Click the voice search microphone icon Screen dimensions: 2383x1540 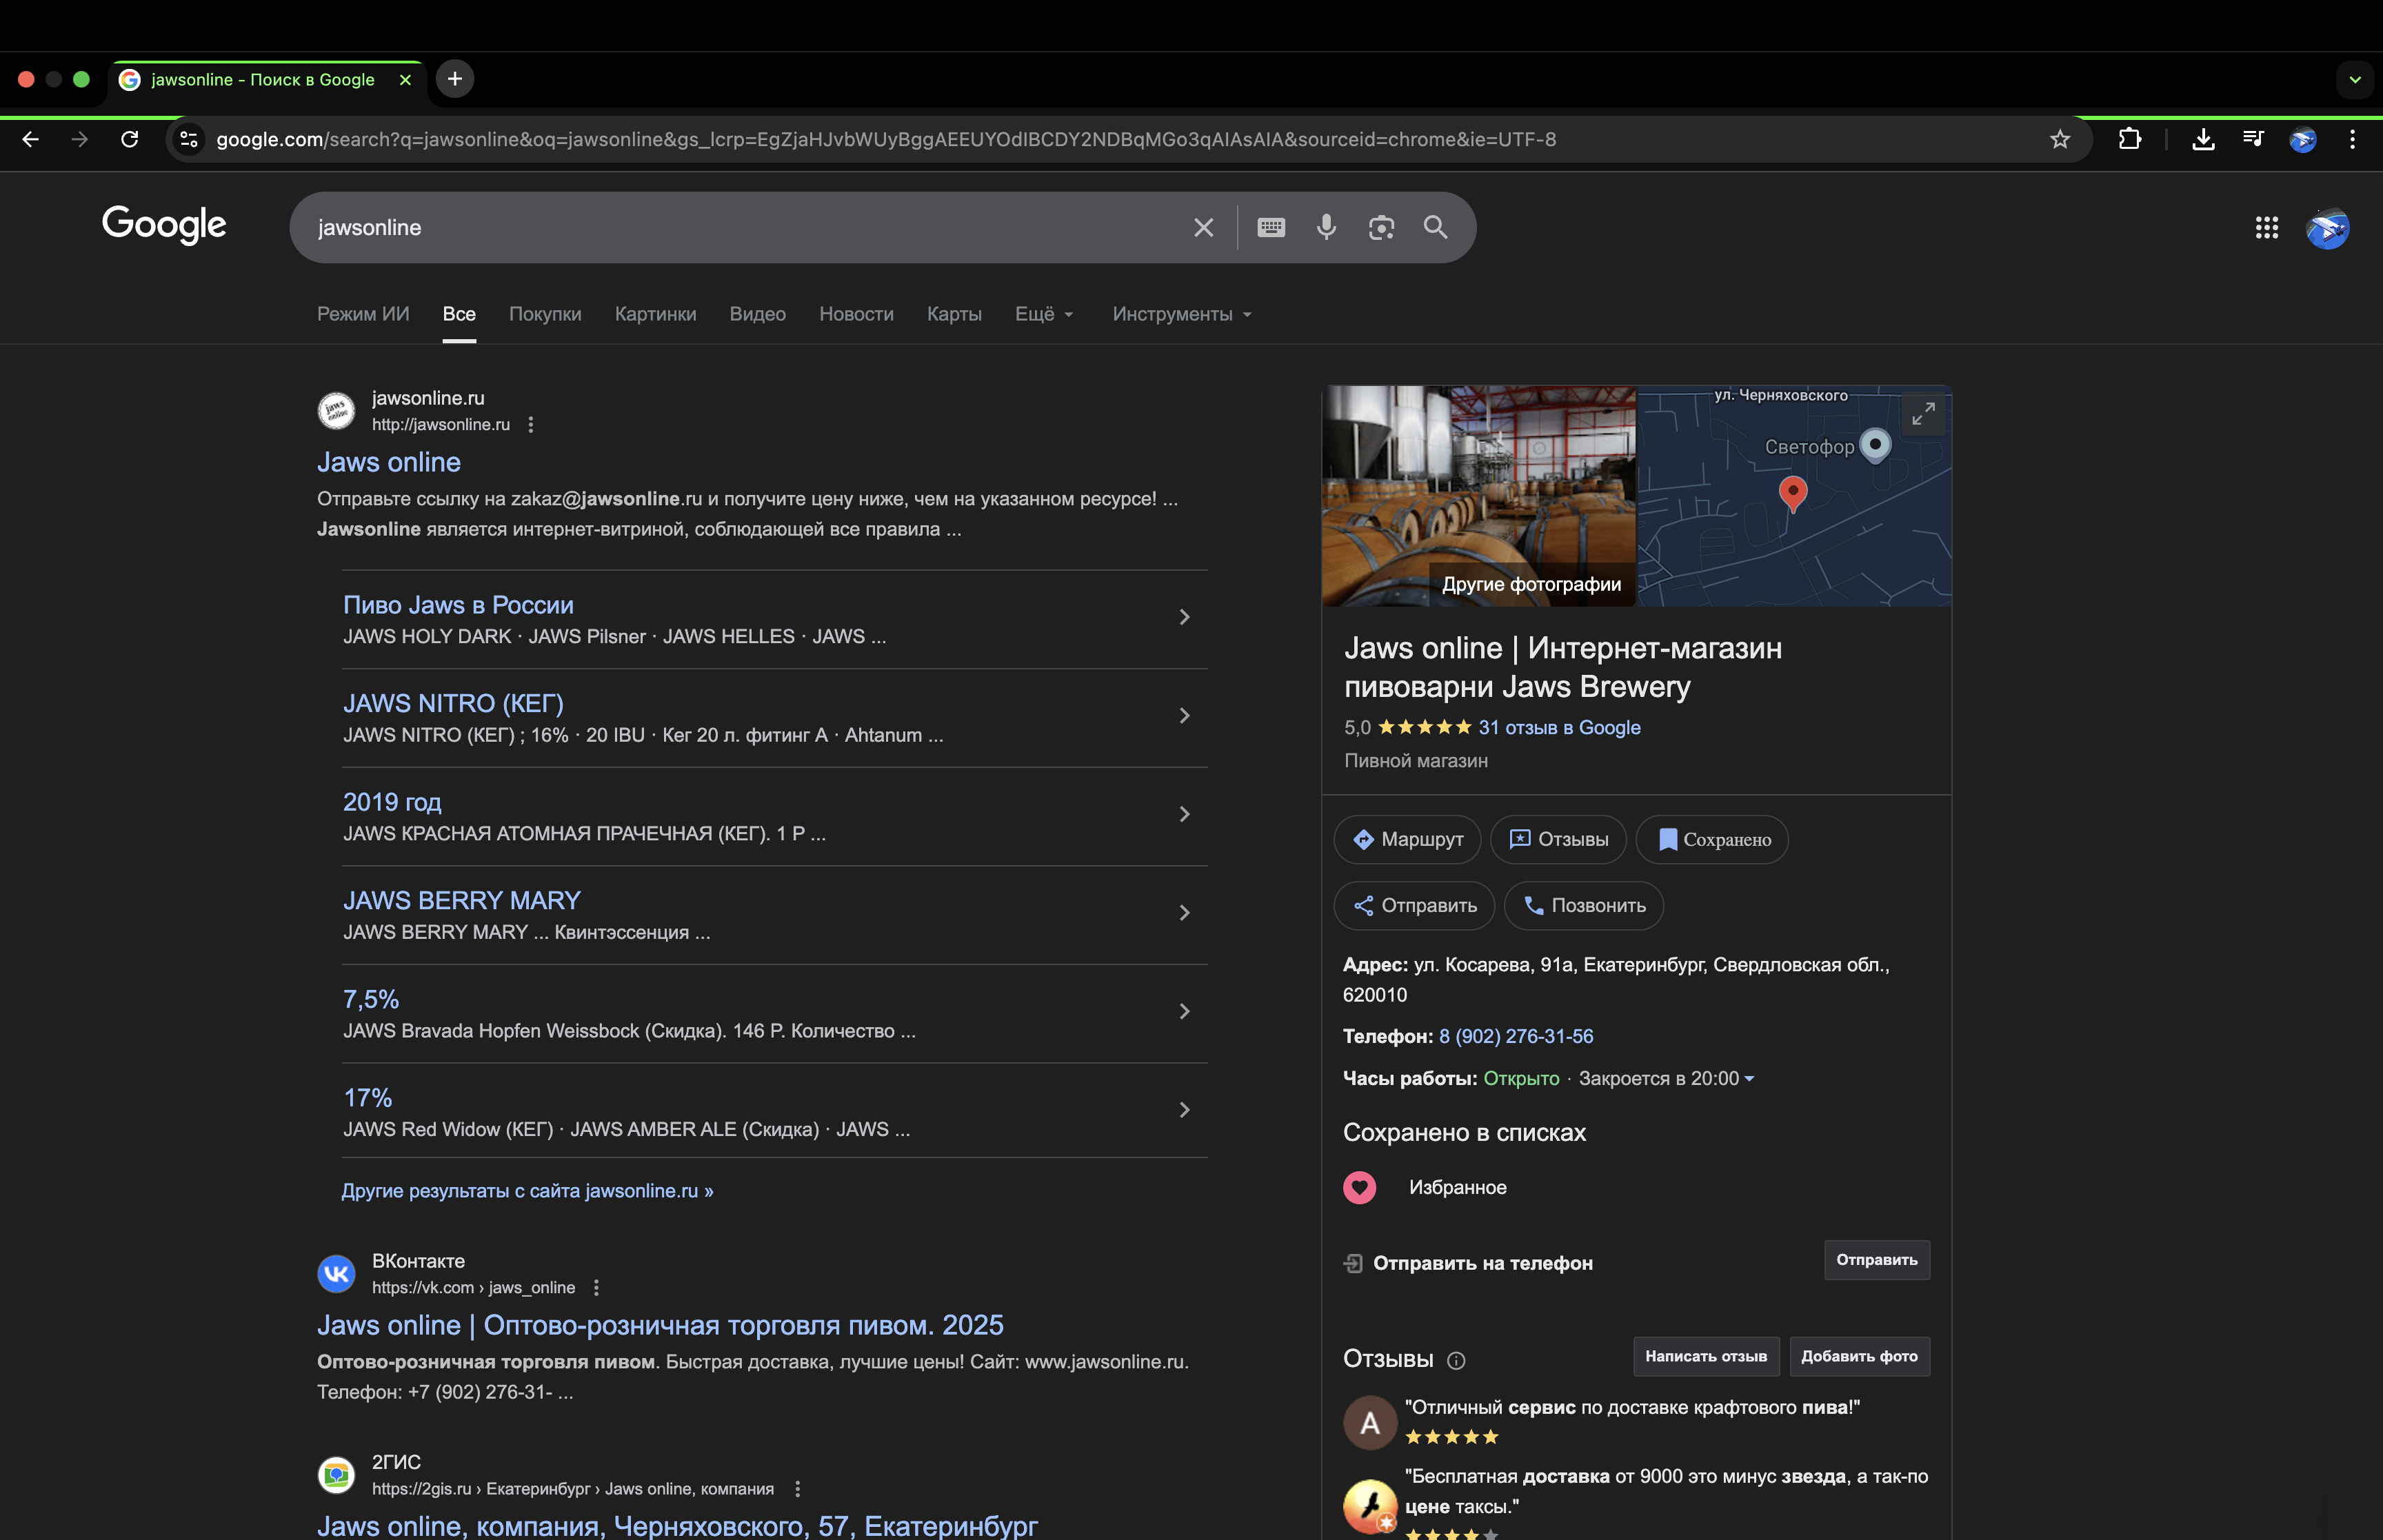pyautogui.click(x=1326, y=227)
